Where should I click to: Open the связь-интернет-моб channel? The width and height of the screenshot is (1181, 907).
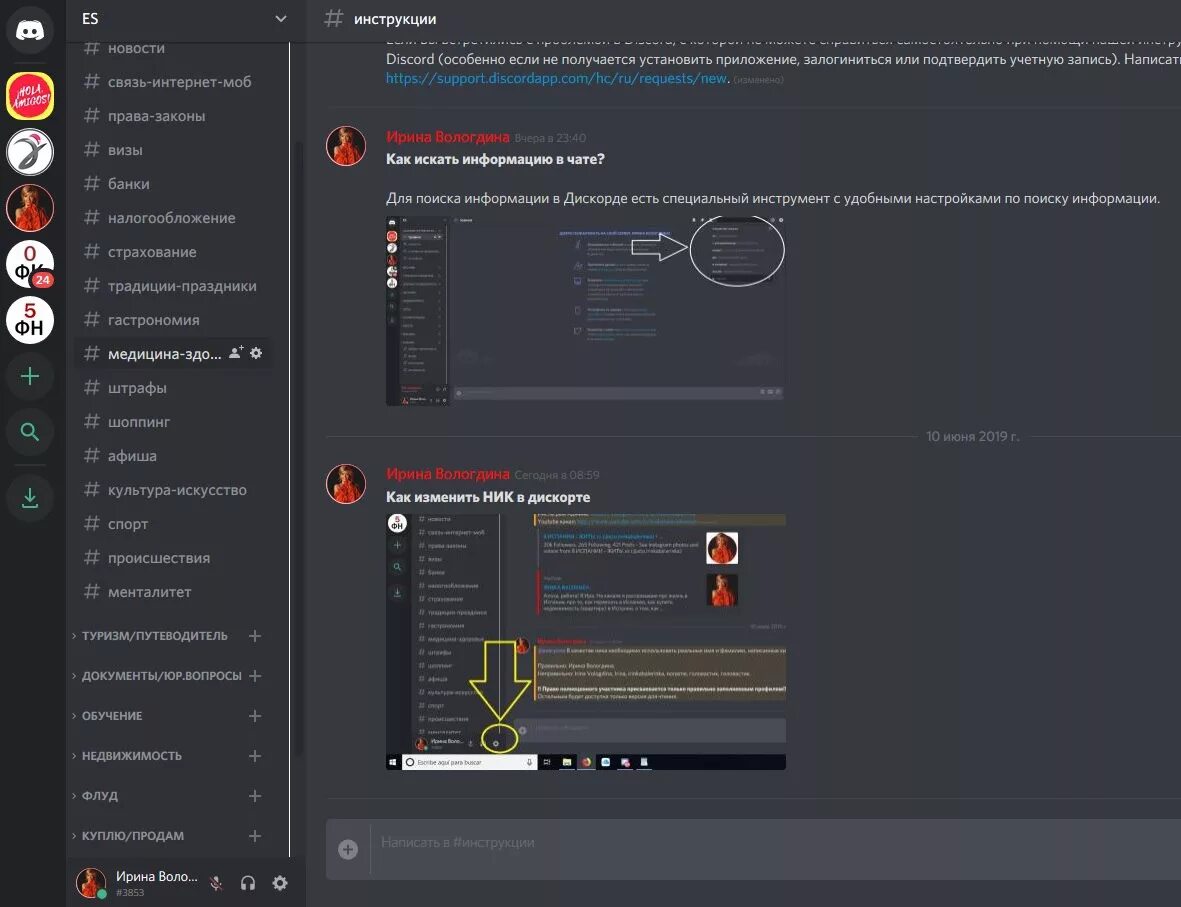click(172, 82)
